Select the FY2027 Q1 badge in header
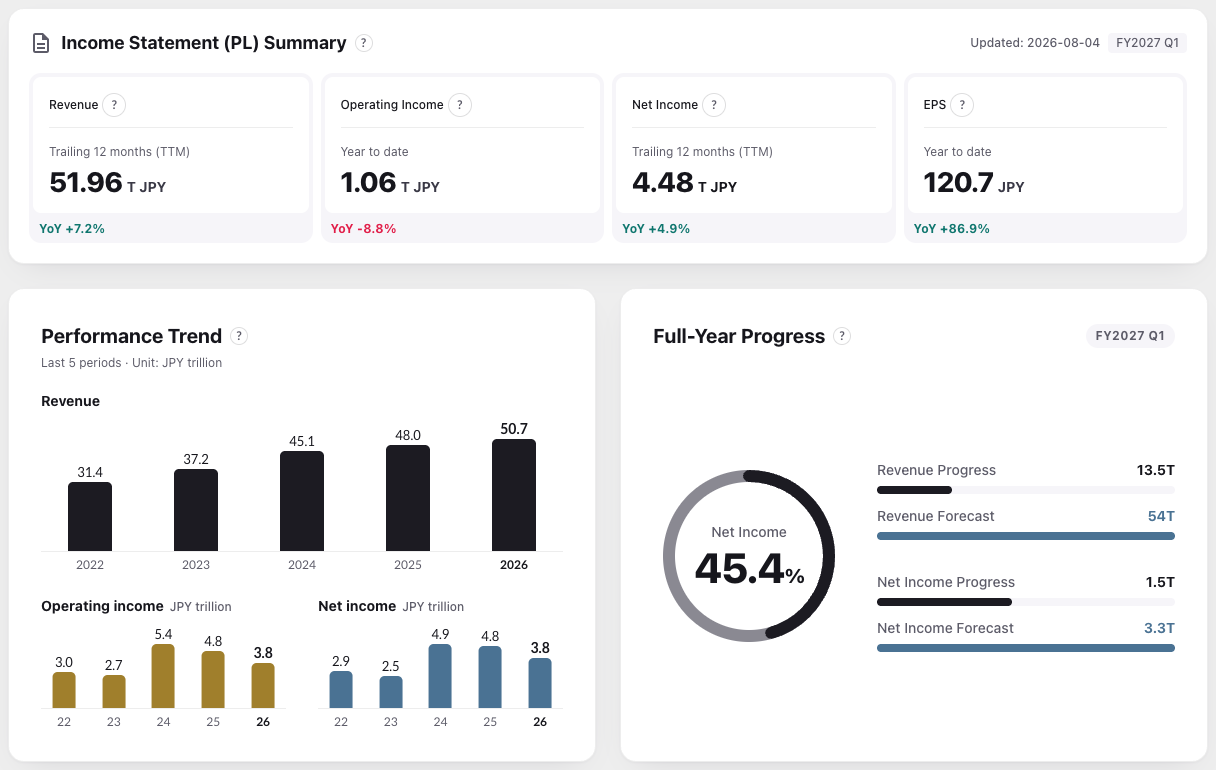 (1146, 43)
